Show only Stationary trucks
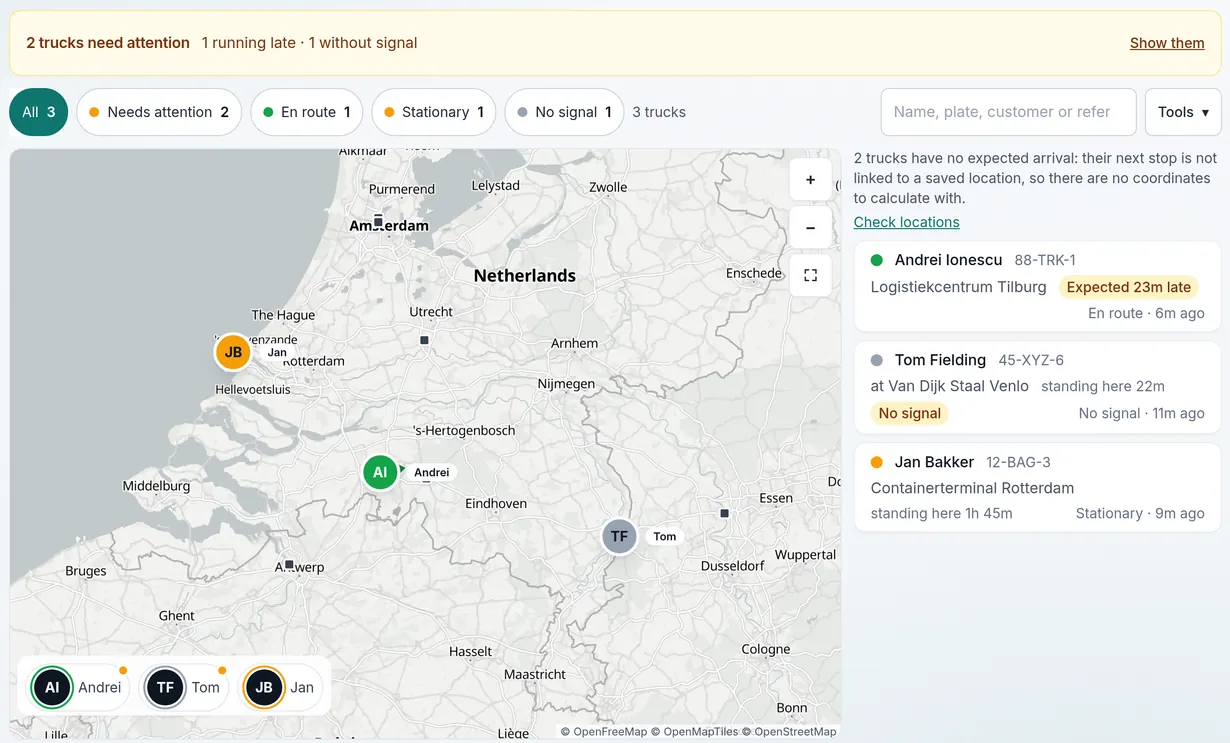 point(434,112)
